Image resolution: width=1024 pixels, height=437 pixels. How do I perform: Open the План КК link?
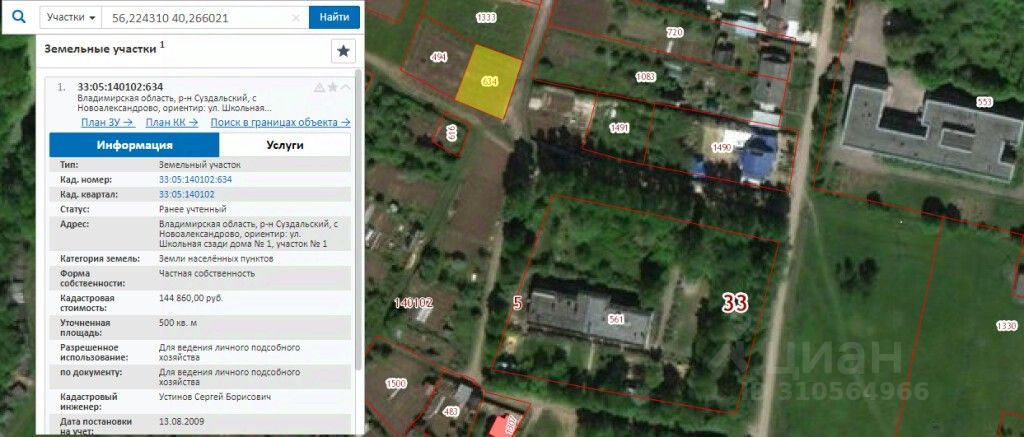pyautogui.click(x=172, y=122)
